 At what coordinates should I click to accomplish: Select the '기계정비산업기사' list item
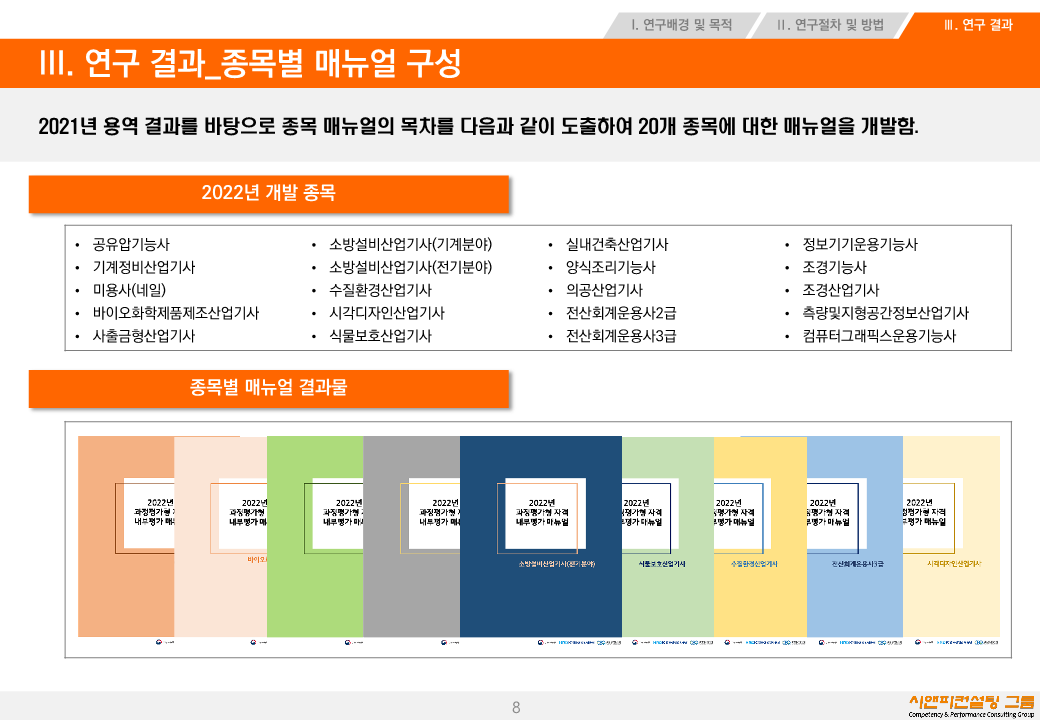pos(143,267)
